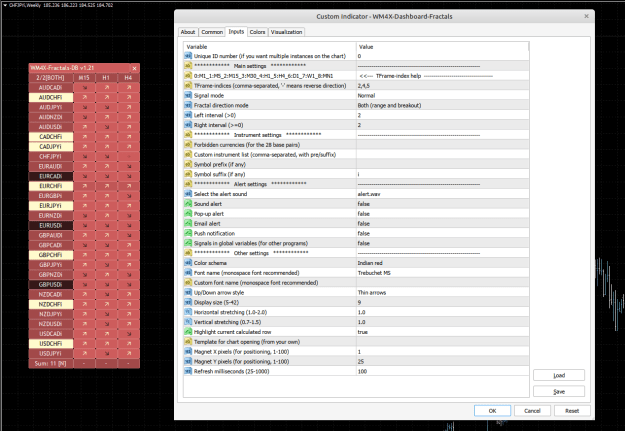Switch to the About tab
Image resolution: width=625 pixels, height=431 pixels.
click(x=188, y=32)
